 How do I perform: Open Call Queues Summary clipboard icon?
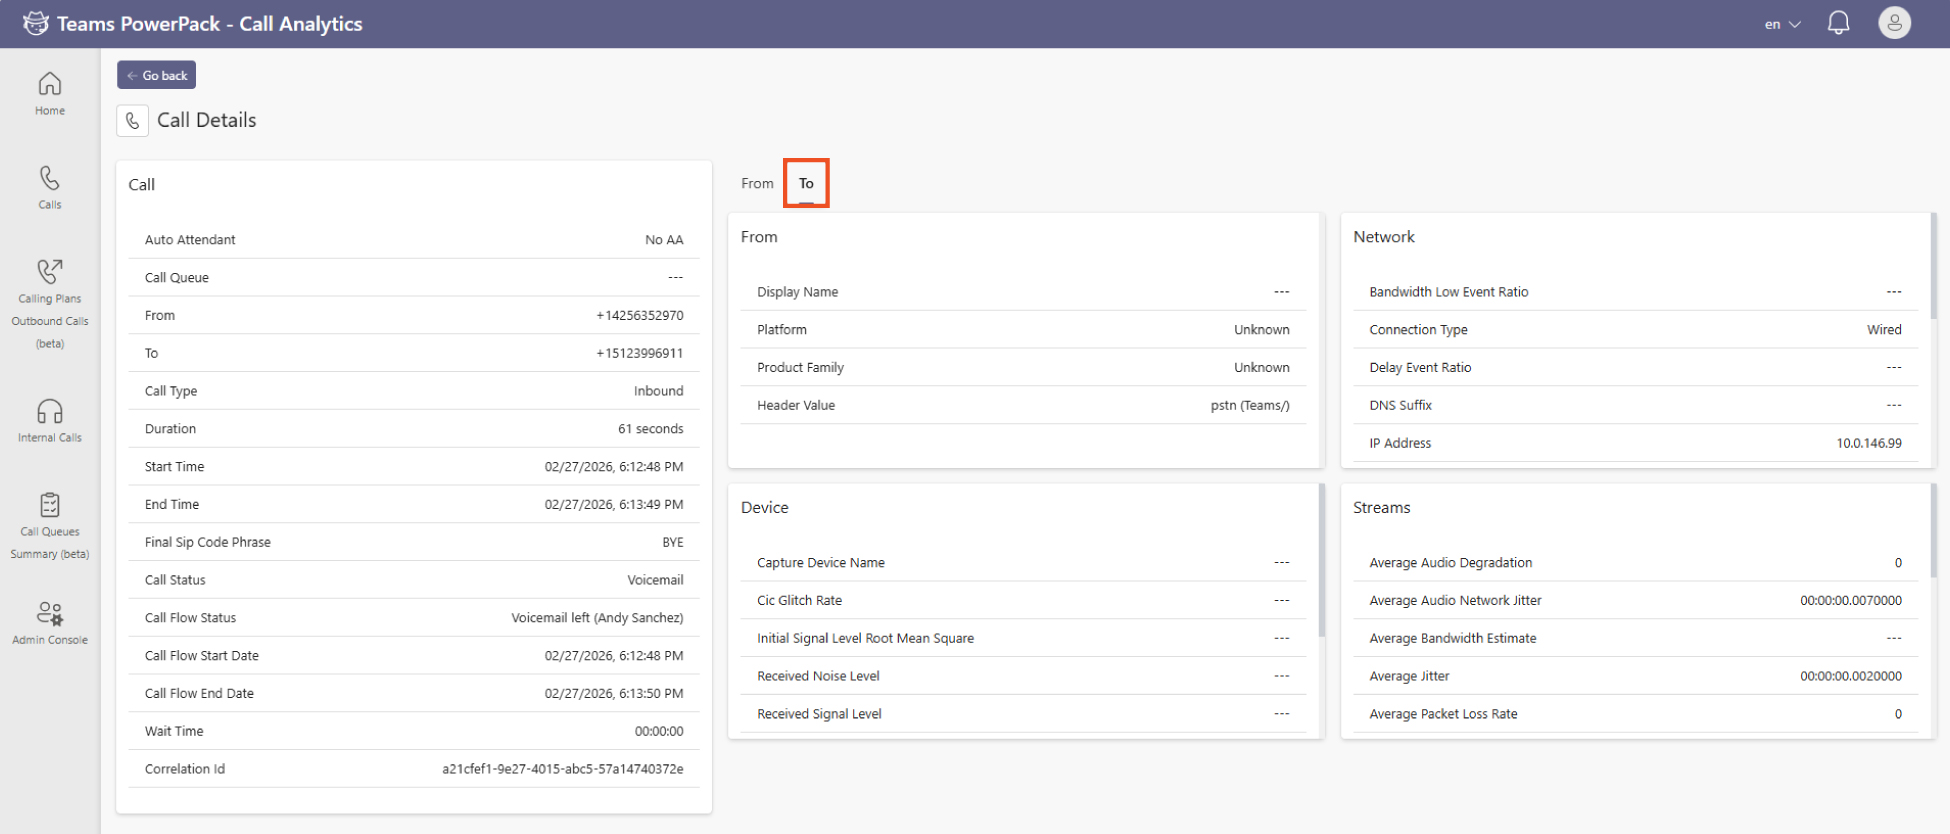pyautogui.click(x=50, y=505)
